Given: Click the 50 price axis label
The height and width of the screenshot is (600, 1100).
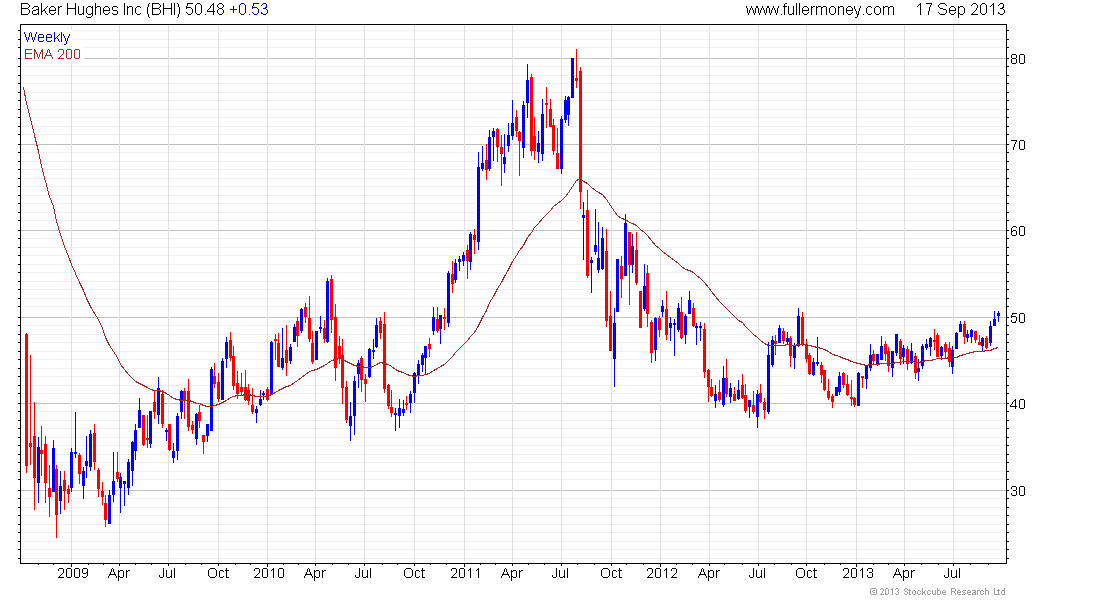Looking at the screenshot, I should point(1017,318).
